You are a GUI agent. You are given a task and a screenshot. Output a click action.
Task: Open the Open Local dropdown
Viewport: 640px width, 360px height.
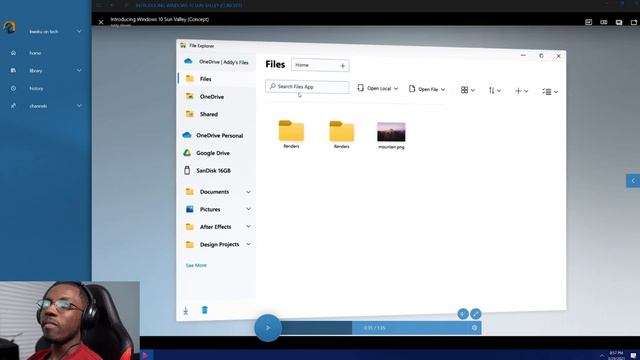click(x=378, y=88)
